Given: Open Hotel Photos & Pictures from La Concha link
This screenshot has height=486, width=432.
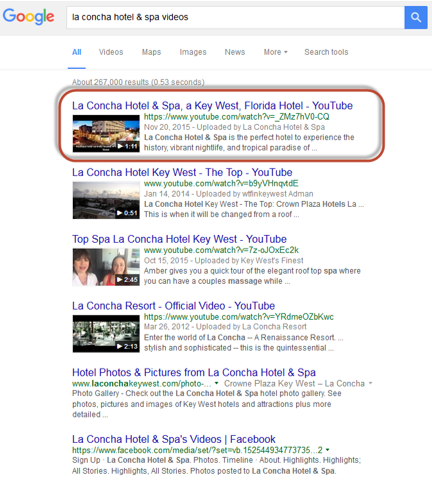Looking at the screenshot, I should click(194, 372).
